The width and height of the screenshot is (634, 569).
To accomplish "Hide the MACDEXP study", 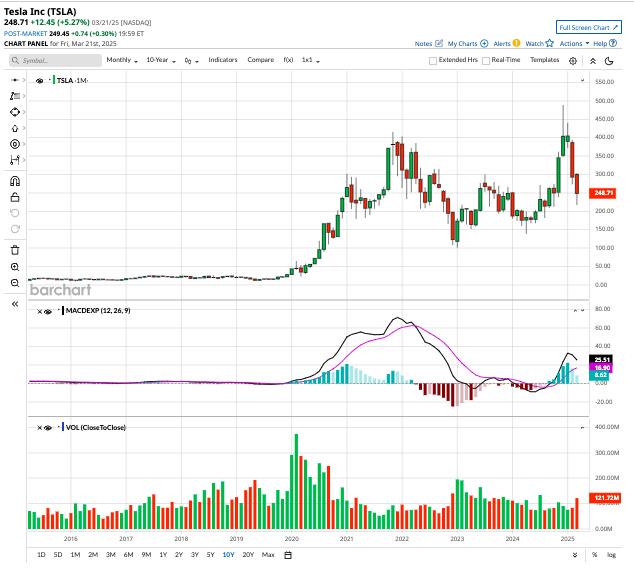I will [48, 311].
